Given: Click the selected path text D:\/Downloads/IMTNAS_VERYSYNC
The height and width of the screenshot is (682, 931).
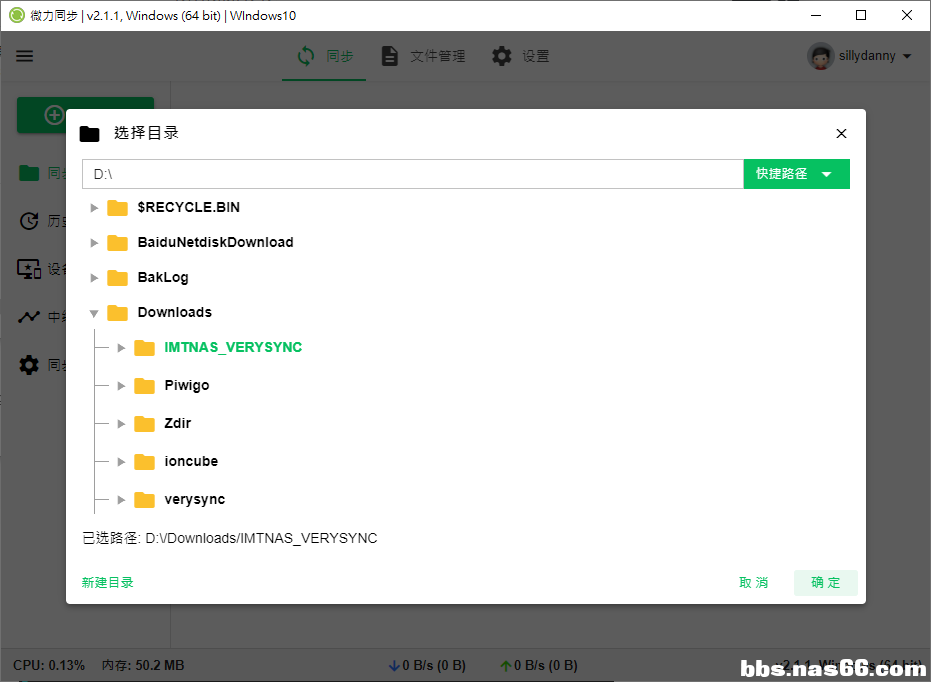Looking at the screenshot, I should (x=261, y=538).
